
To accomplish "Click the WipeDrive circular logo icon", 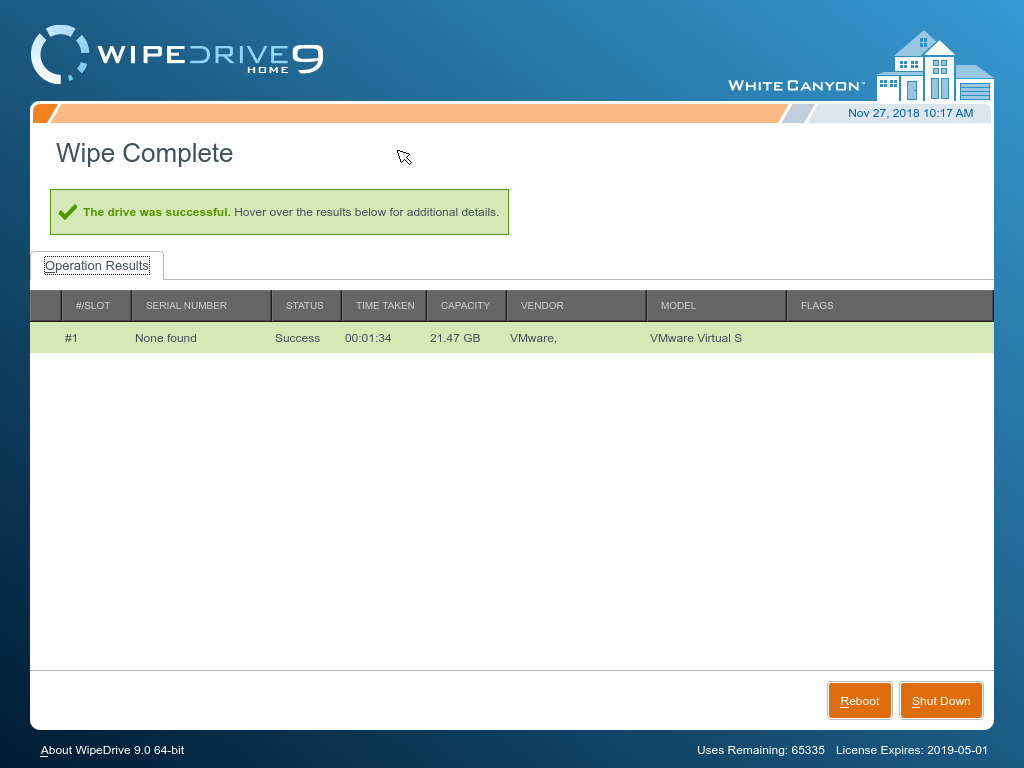I will tap(59, 55).
